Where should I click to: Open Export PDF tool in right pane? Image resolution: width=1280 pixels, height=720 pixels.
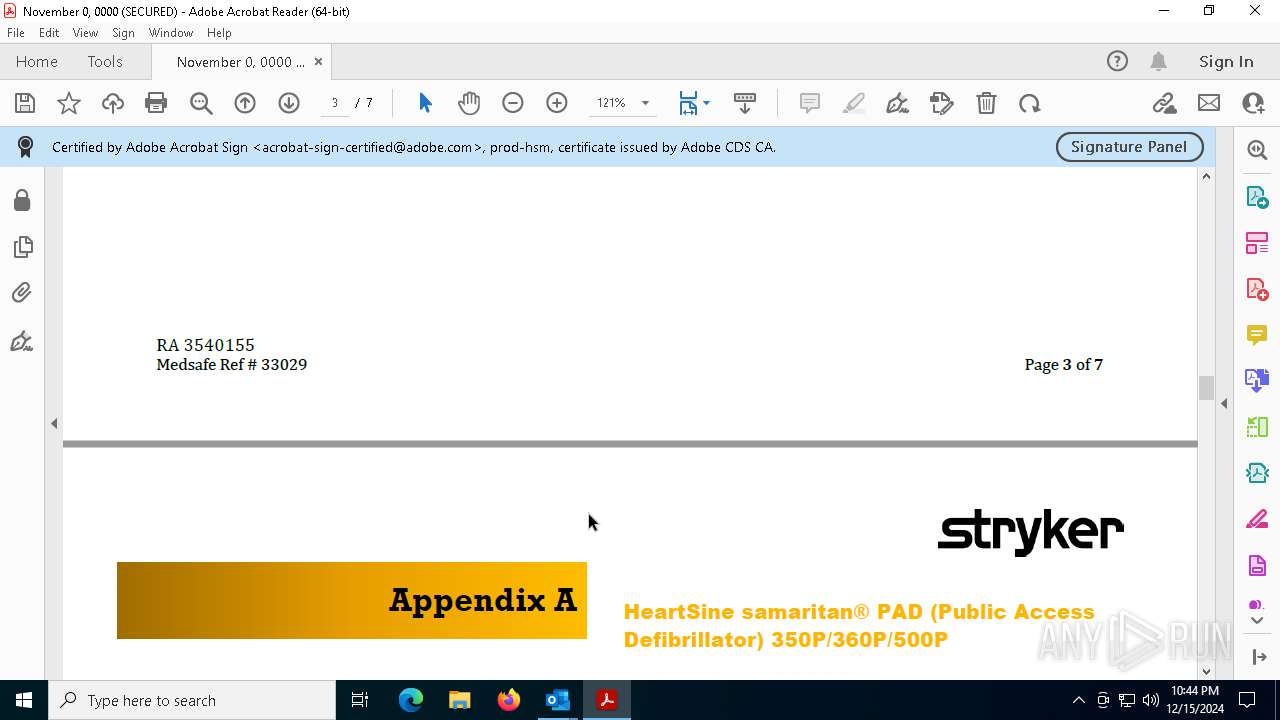(x=1257, y=197)
